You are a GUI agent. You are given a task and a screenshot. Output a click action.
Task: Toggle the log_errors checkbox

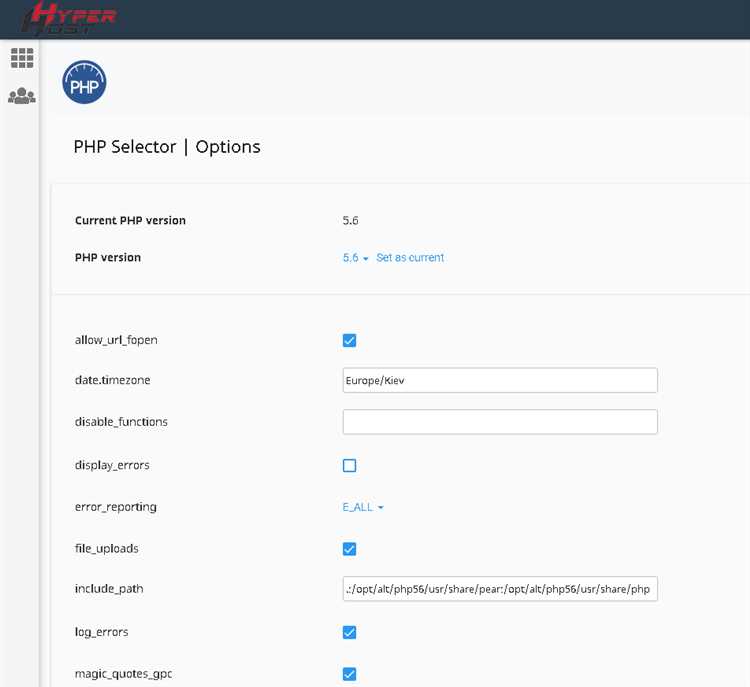tap(350, 632)
